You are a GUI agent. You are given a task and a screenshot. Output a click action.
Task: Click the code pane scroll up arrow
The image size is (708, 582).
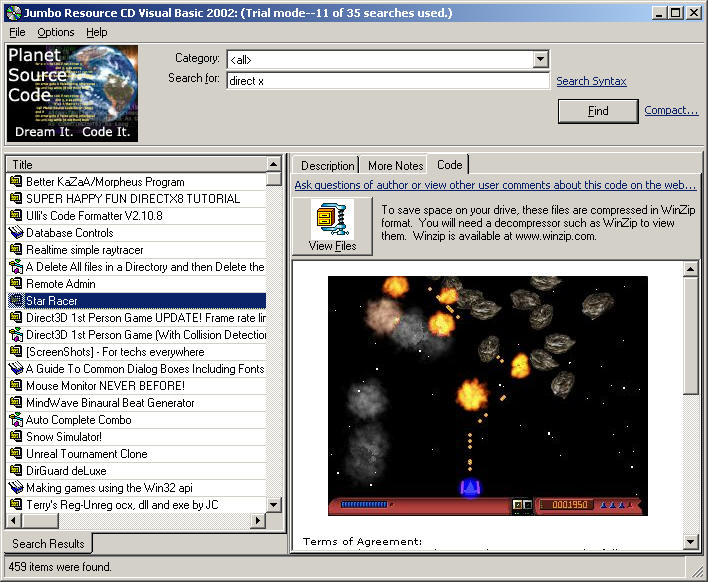coord(690,269)
